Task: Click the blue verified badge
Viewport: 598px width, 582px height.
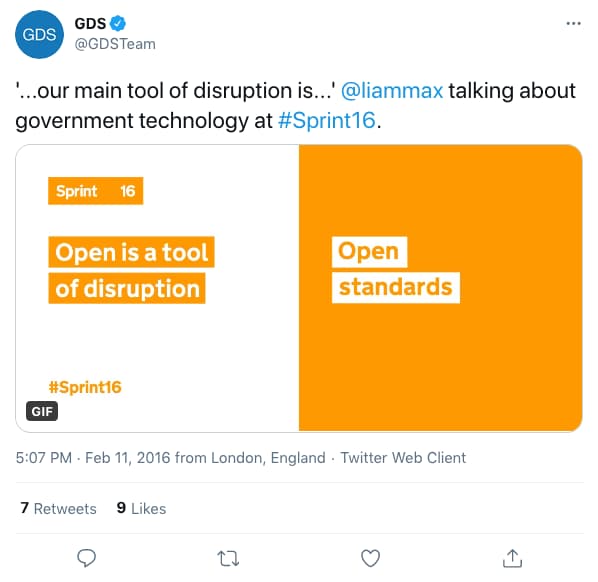Action: (118, 24)
